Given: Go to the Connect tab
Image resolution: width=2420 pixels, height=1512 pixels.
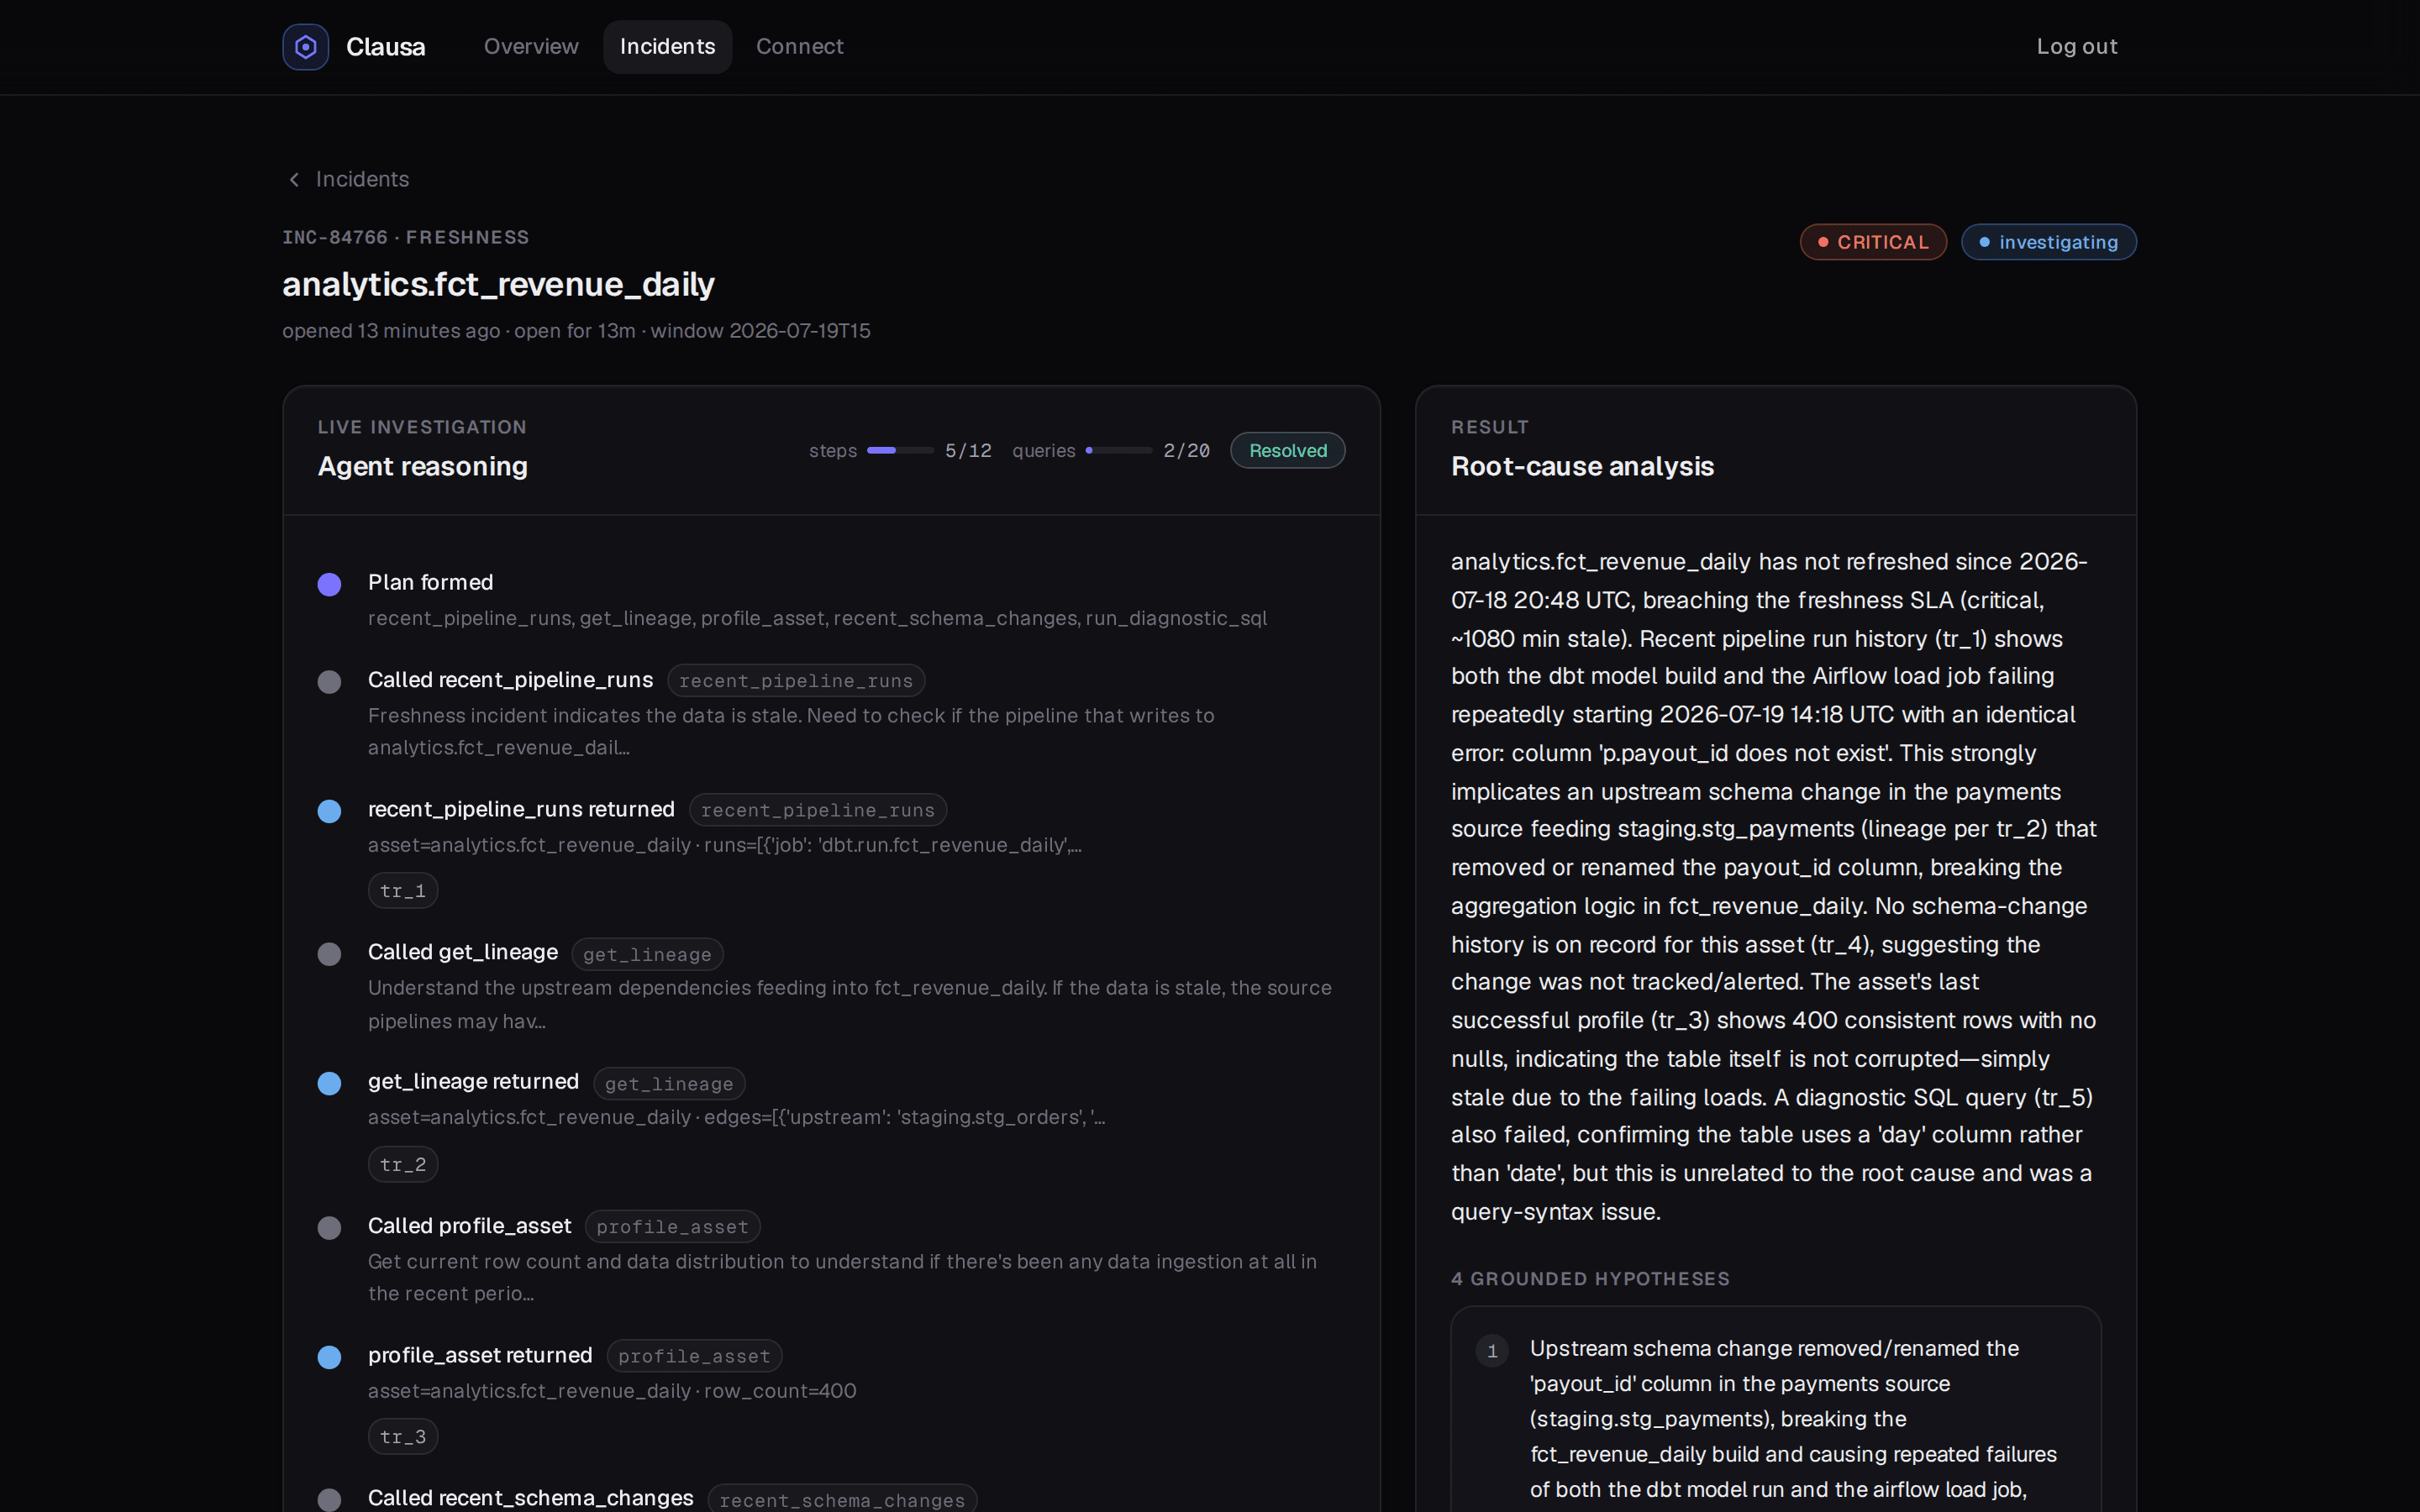Looking at the screenshot, I should point(799,47).
